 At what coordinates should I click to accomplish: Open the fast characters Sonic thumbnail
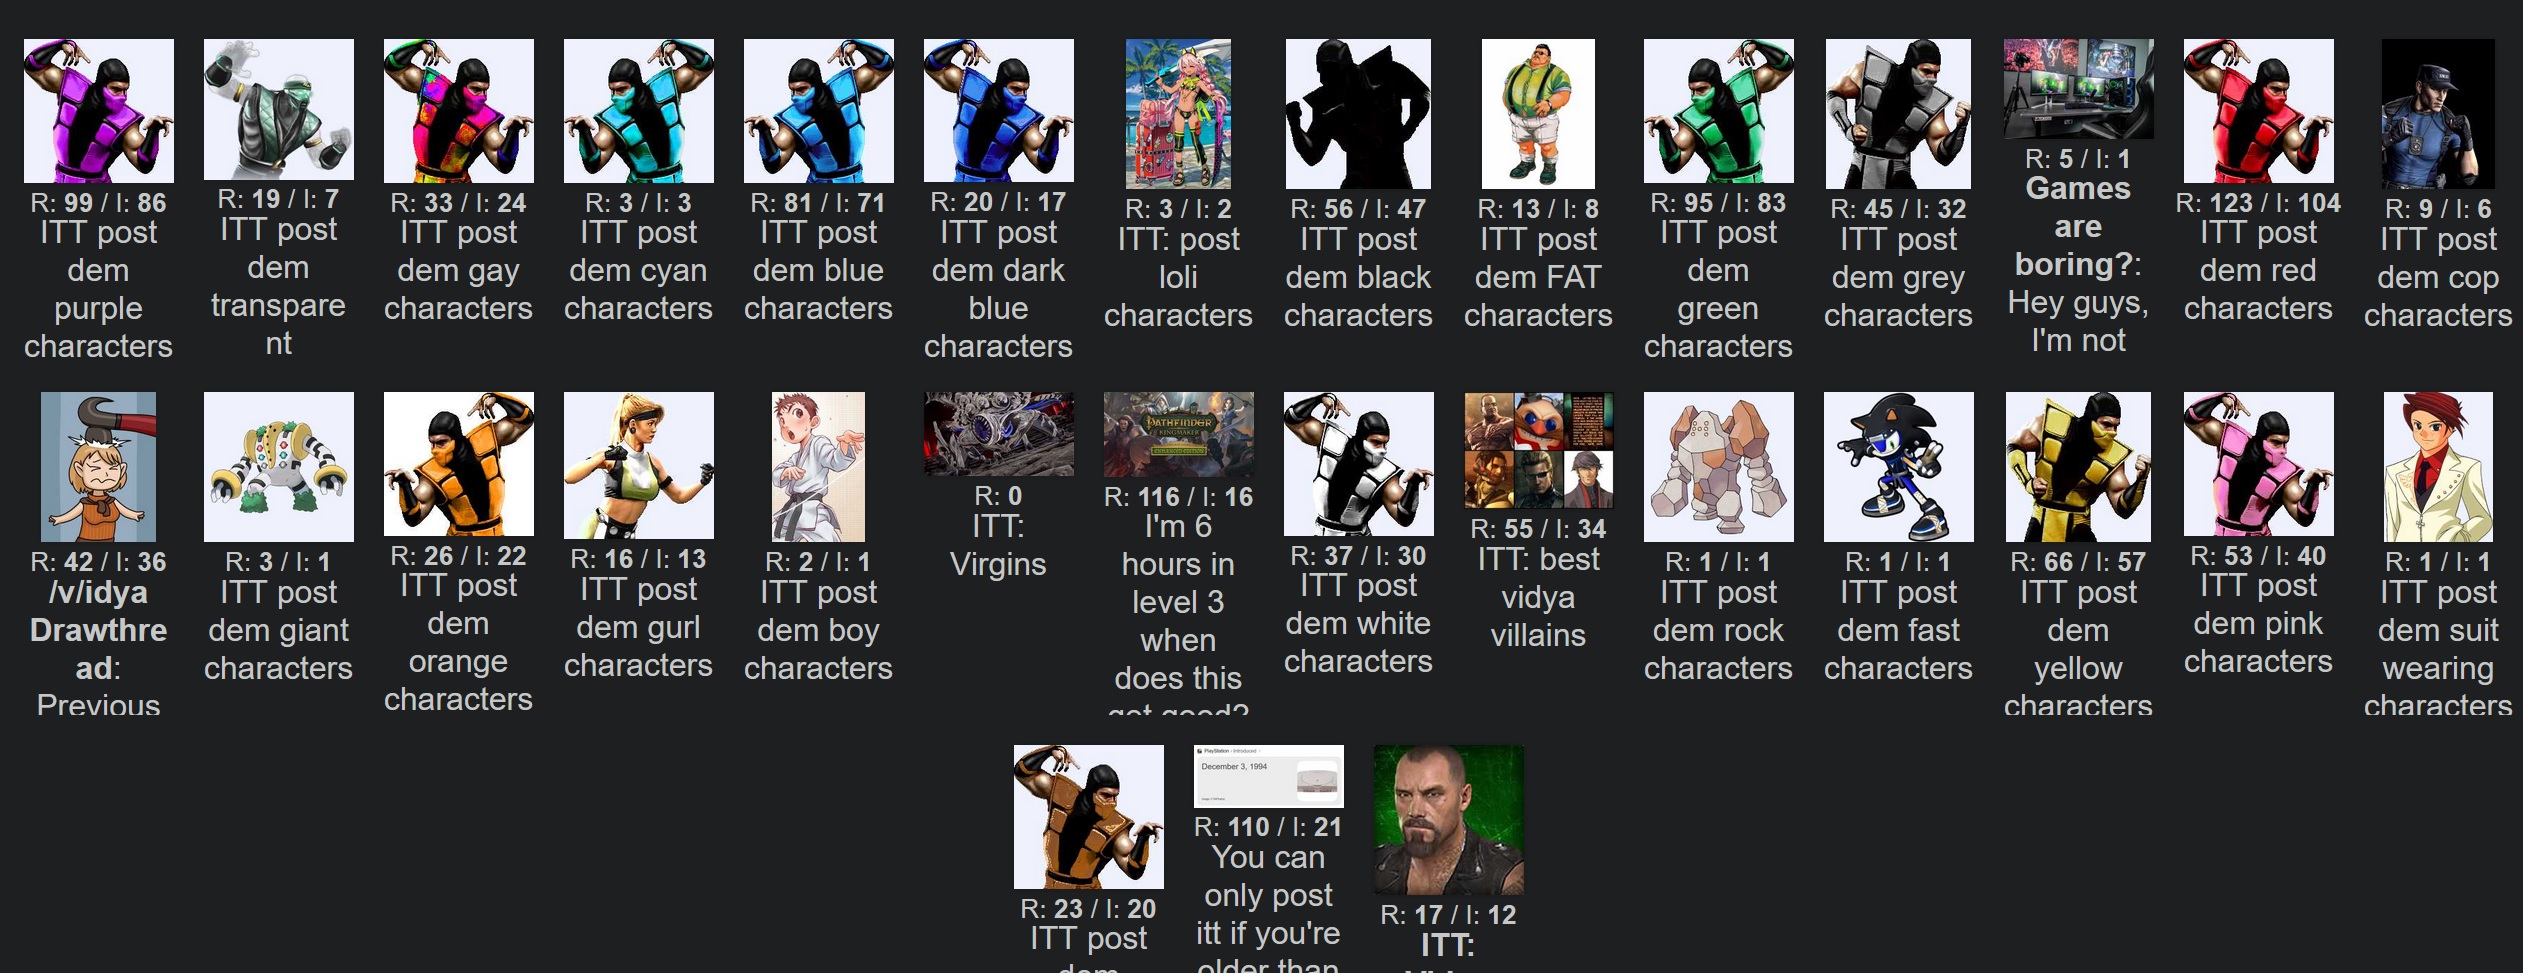[x=1898, y=467]
